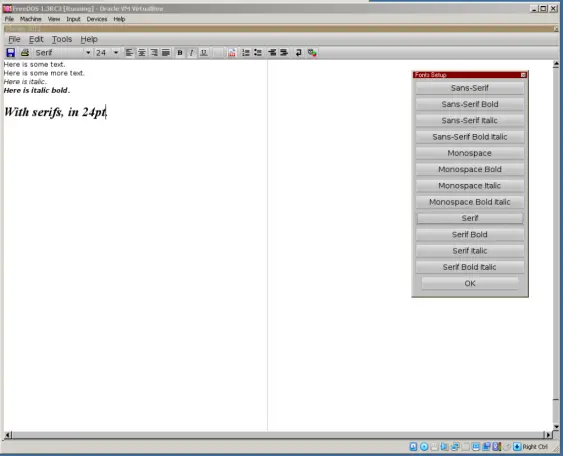Click VirtualBox display status icon
The image size is (563, 456).
point(476,447)
